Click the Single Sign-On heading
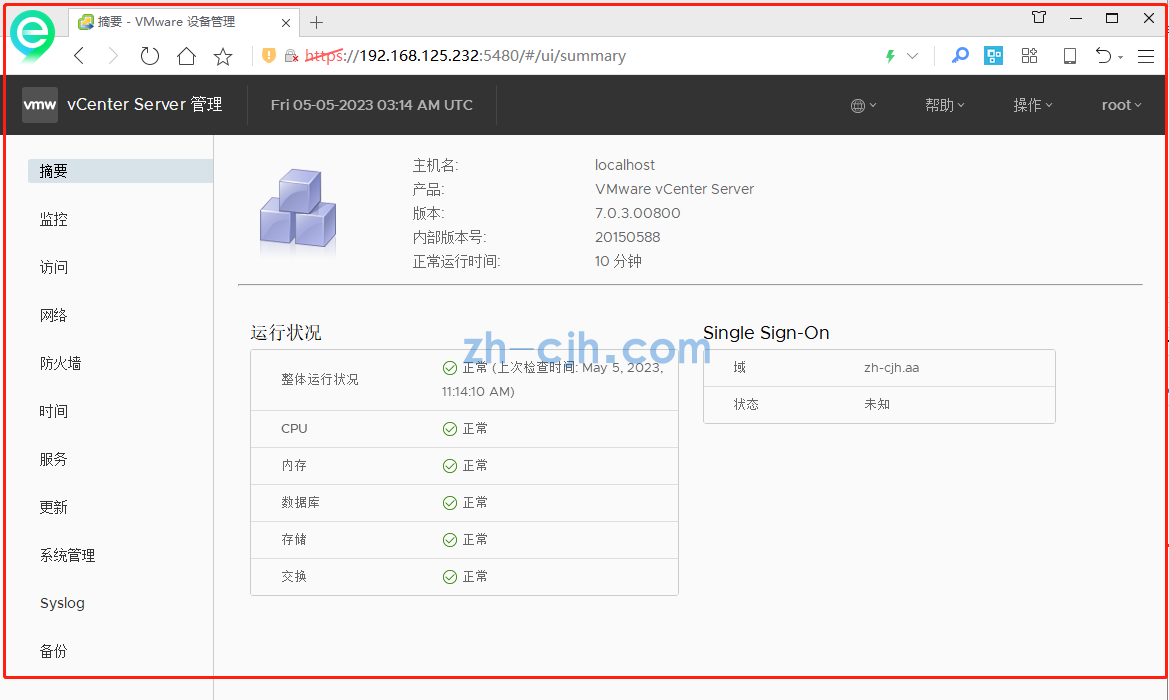 click(x=766, y=332)
